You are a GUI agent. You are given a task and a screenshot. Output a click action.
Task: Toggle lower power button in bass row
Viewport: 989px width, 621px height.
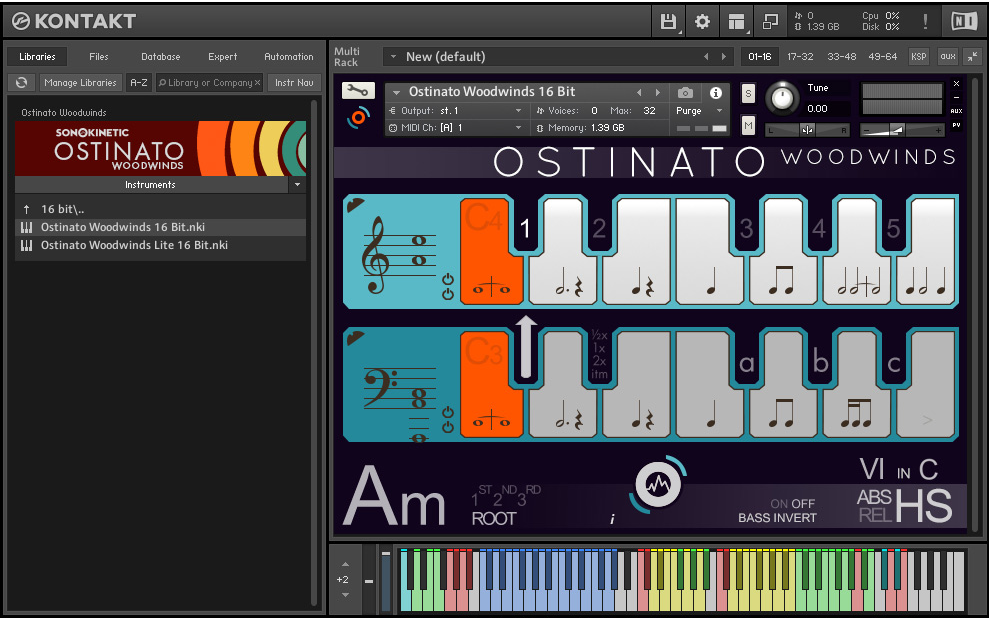[x=448, y=427]
